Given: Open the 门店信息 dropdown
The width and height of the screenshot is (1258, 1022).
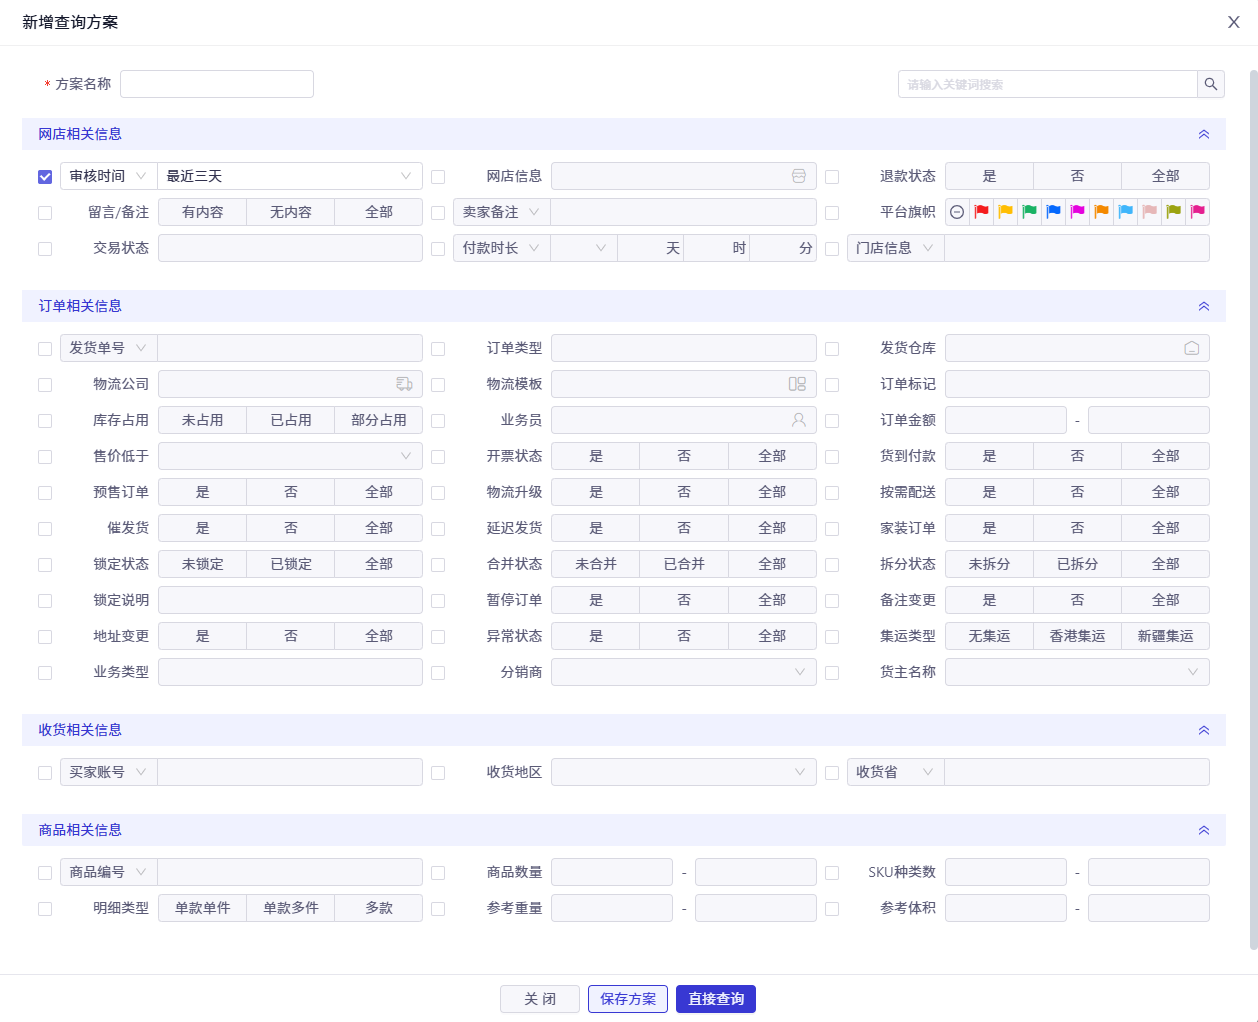Looking at the screenshot, I should [x=896, y=248].
